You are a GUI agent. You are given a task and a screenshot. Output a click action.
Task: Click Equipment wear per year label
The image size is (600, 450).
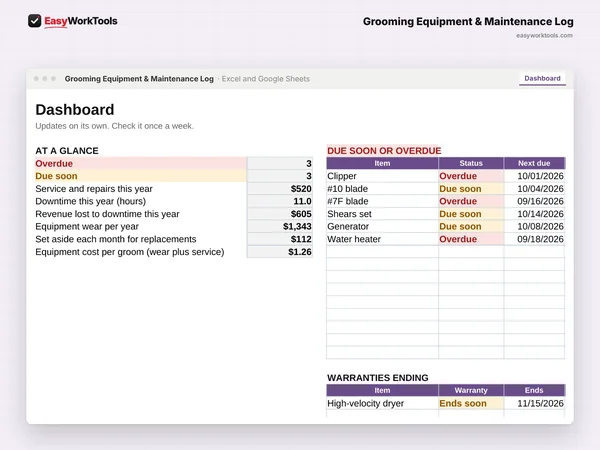87,227
